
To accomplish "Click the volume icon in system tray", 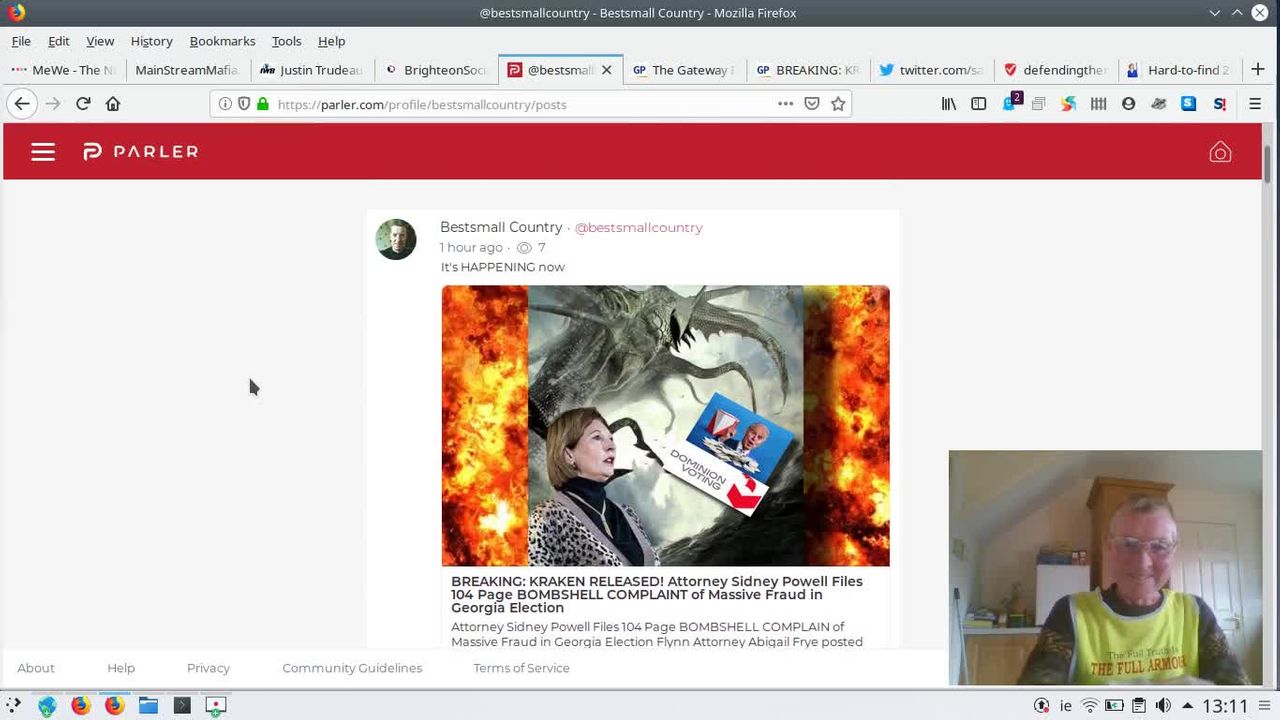I will coord(1162,706).
